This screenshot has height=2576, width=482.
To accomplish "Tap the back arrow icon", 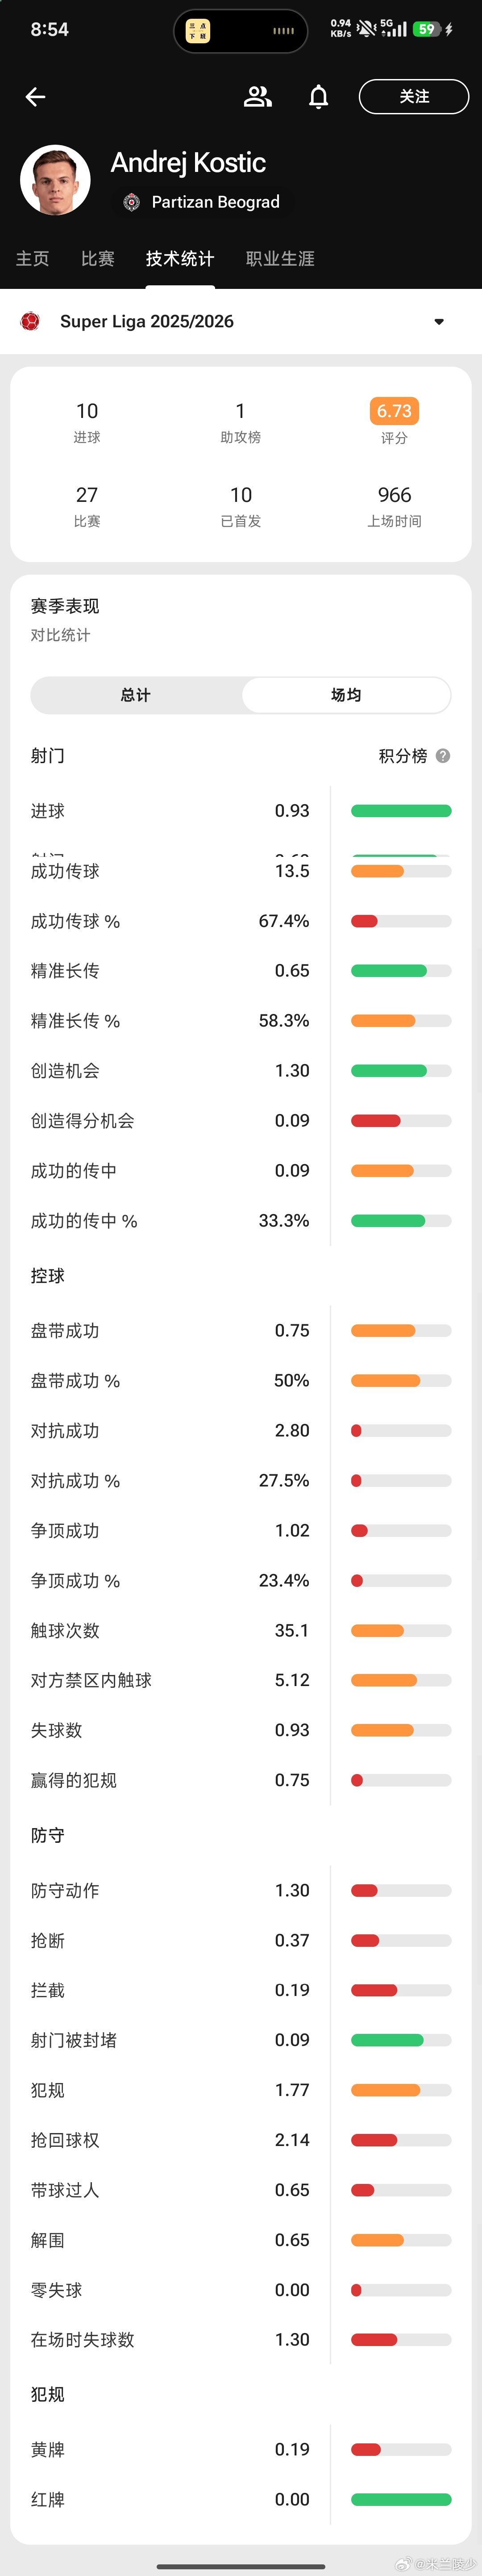I will pos(35,97).
